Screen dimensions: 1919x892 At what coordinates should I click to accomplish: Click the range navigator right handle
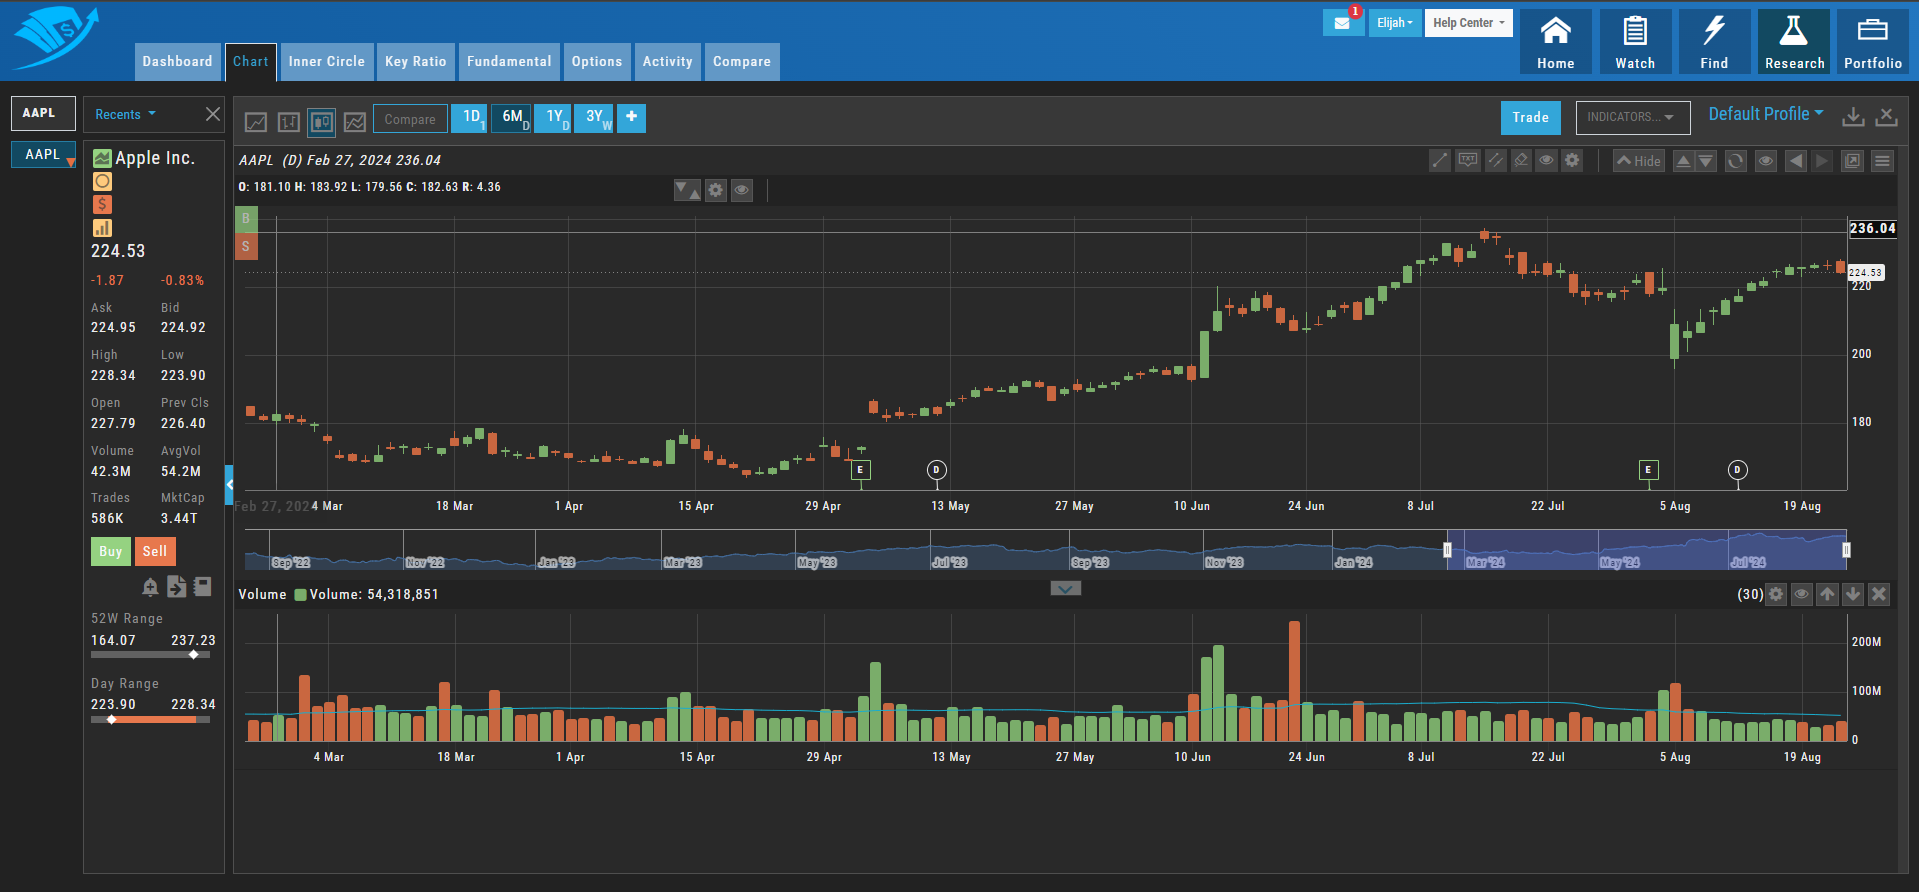point(1846,550)
